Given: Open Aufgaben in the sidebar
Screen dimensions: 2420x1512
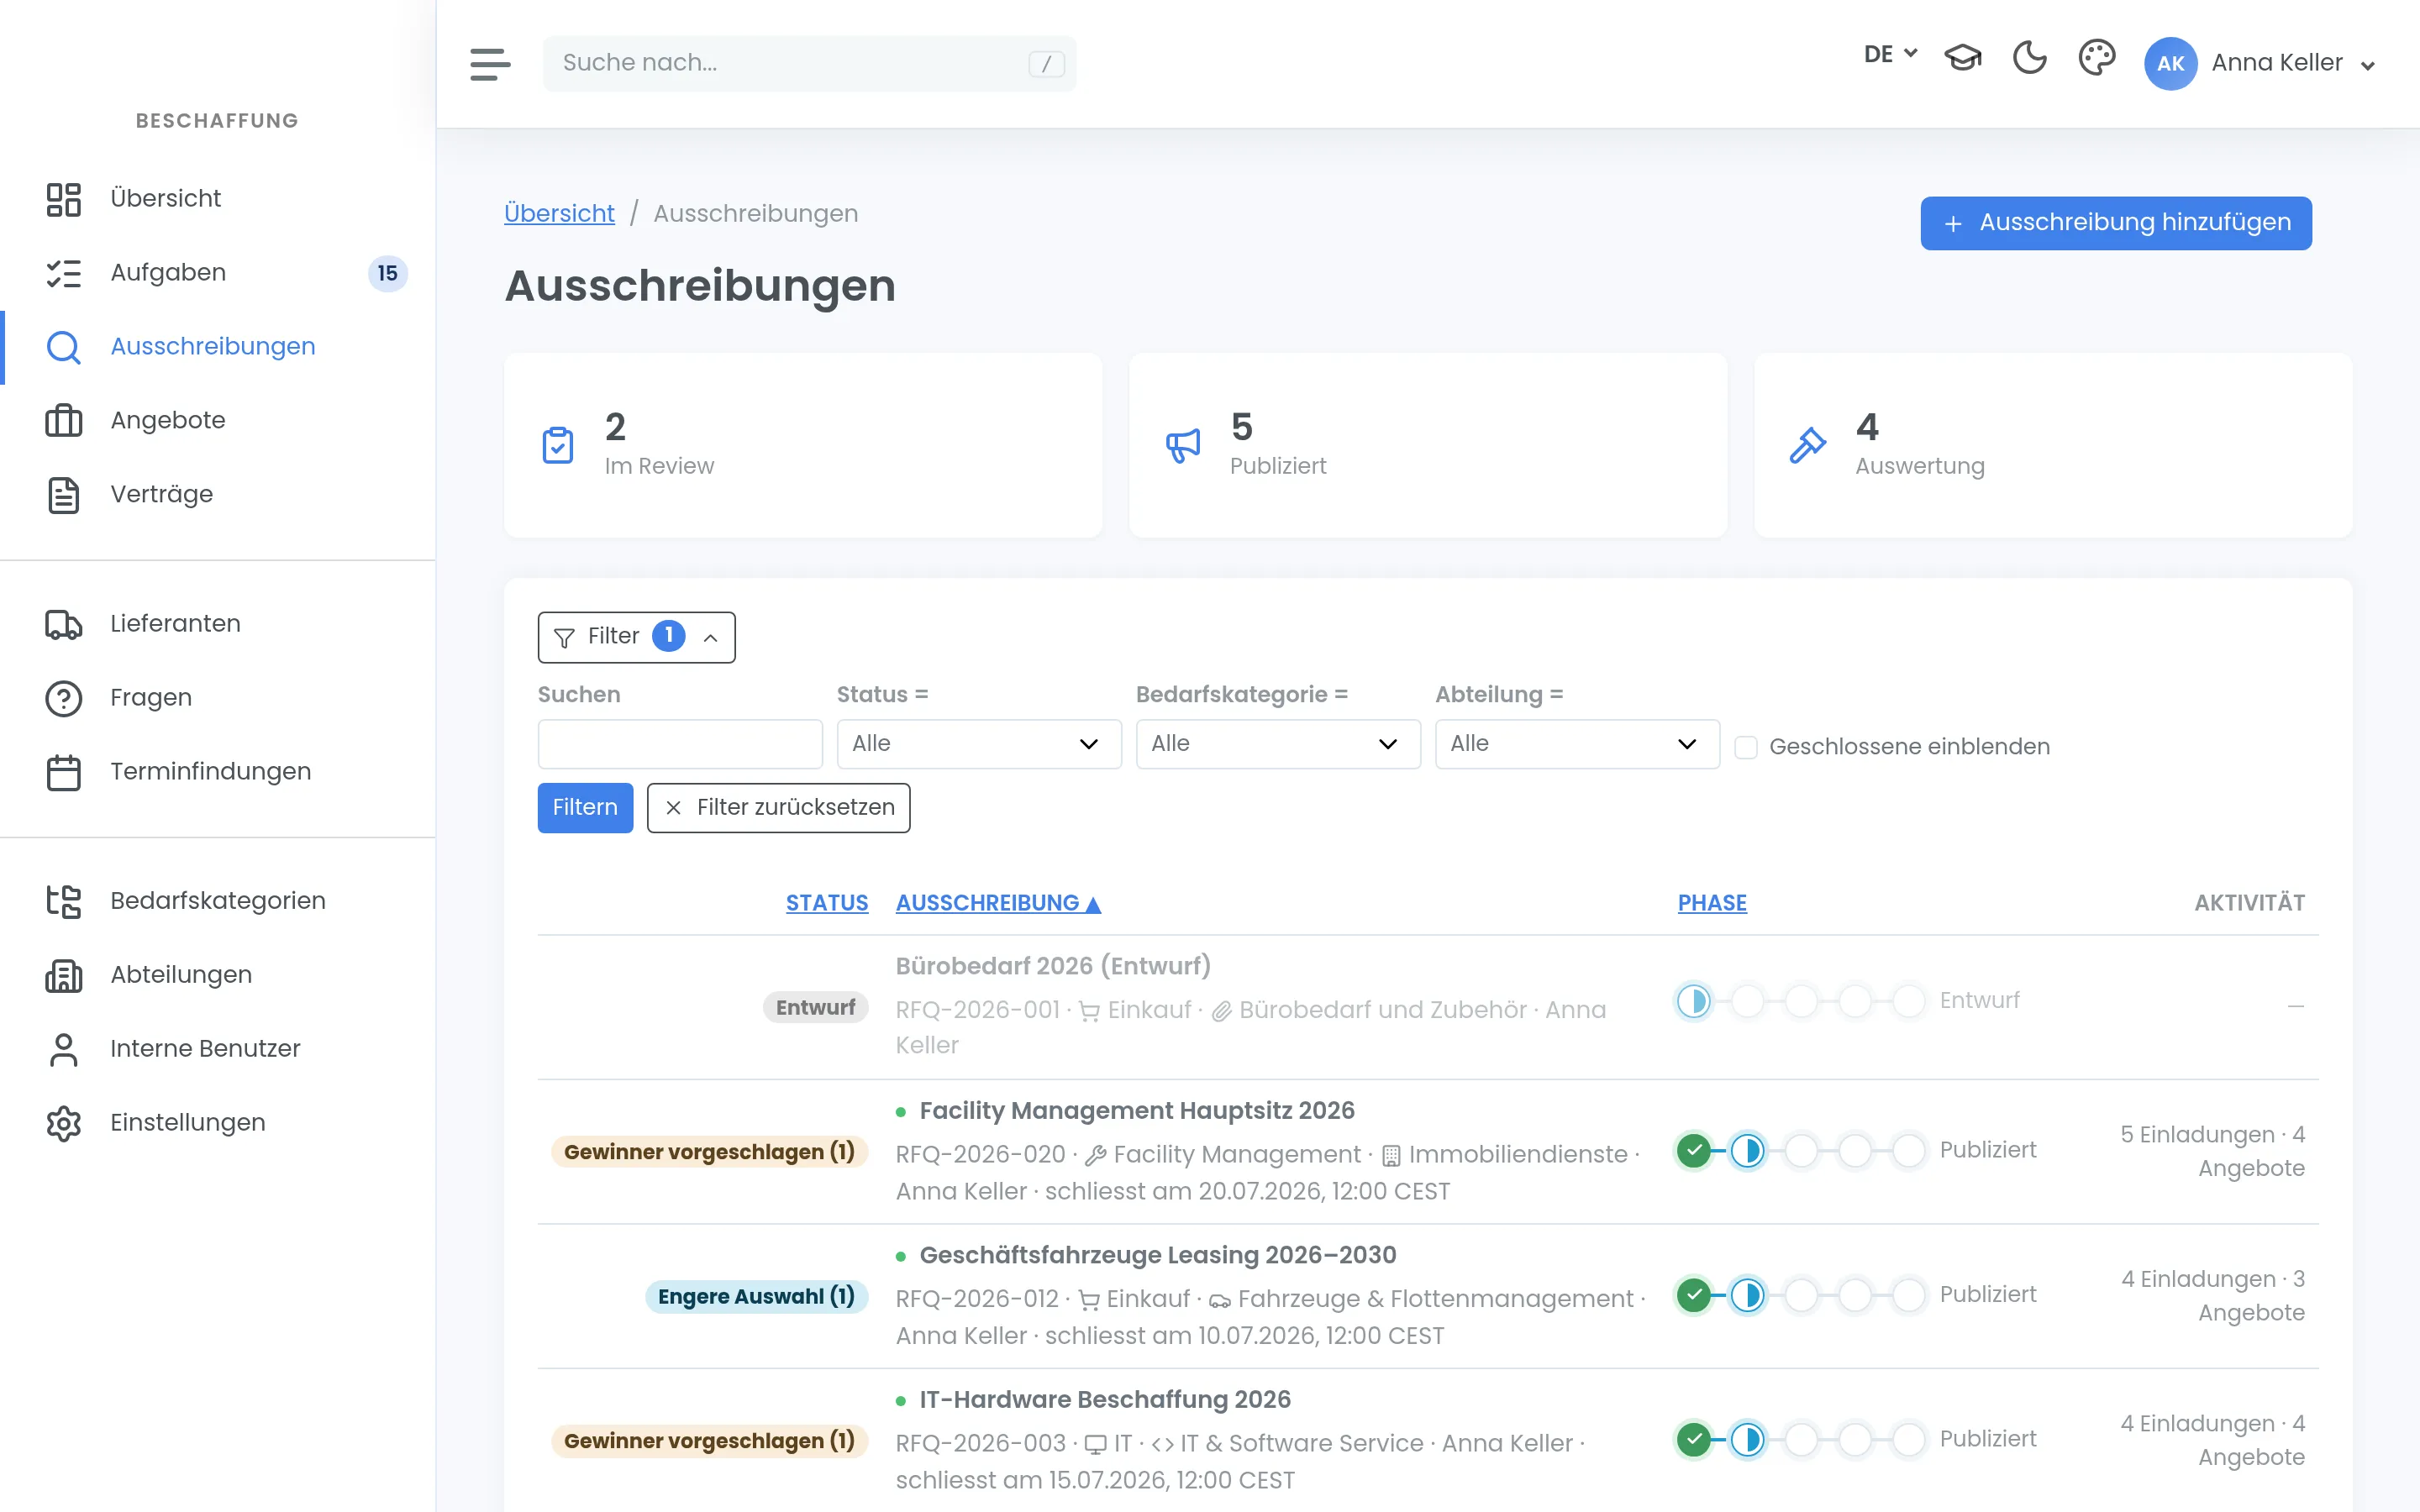Looking at the screenshot, I should (218, 272).
